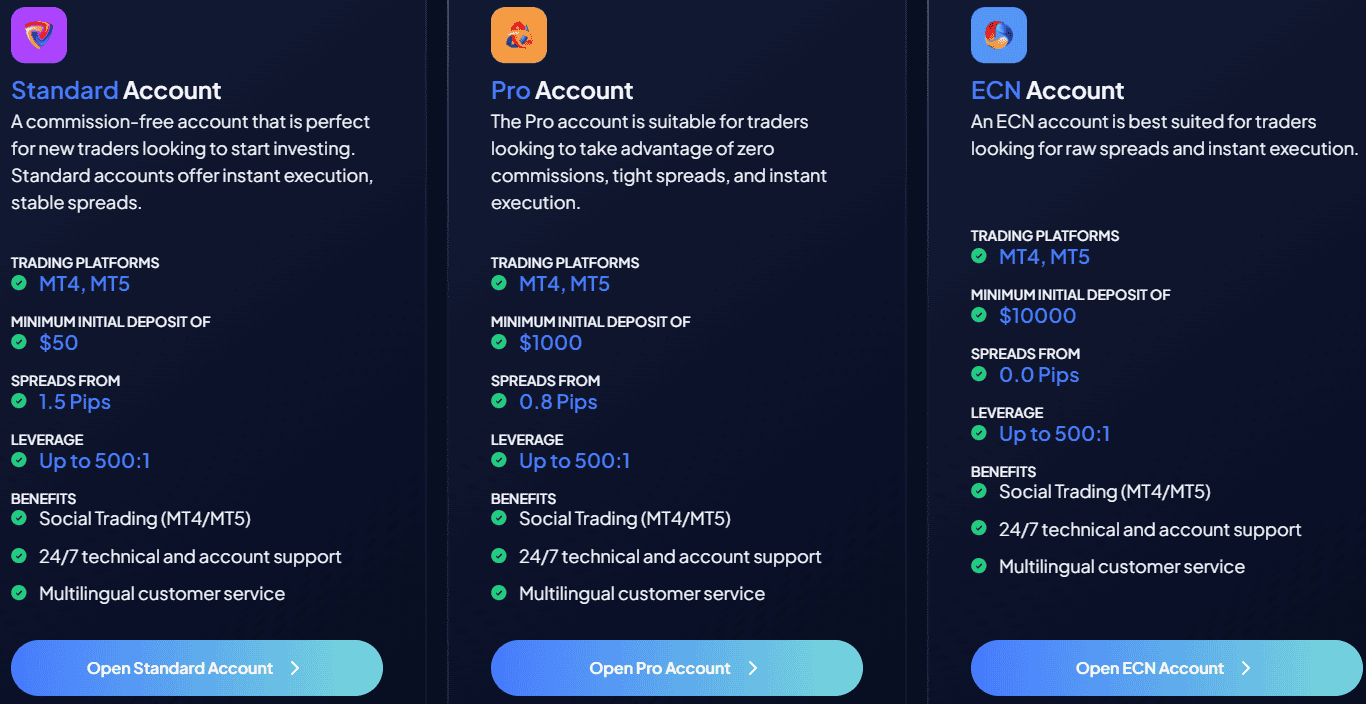Select the Standard Account heading

coord(116,90)
